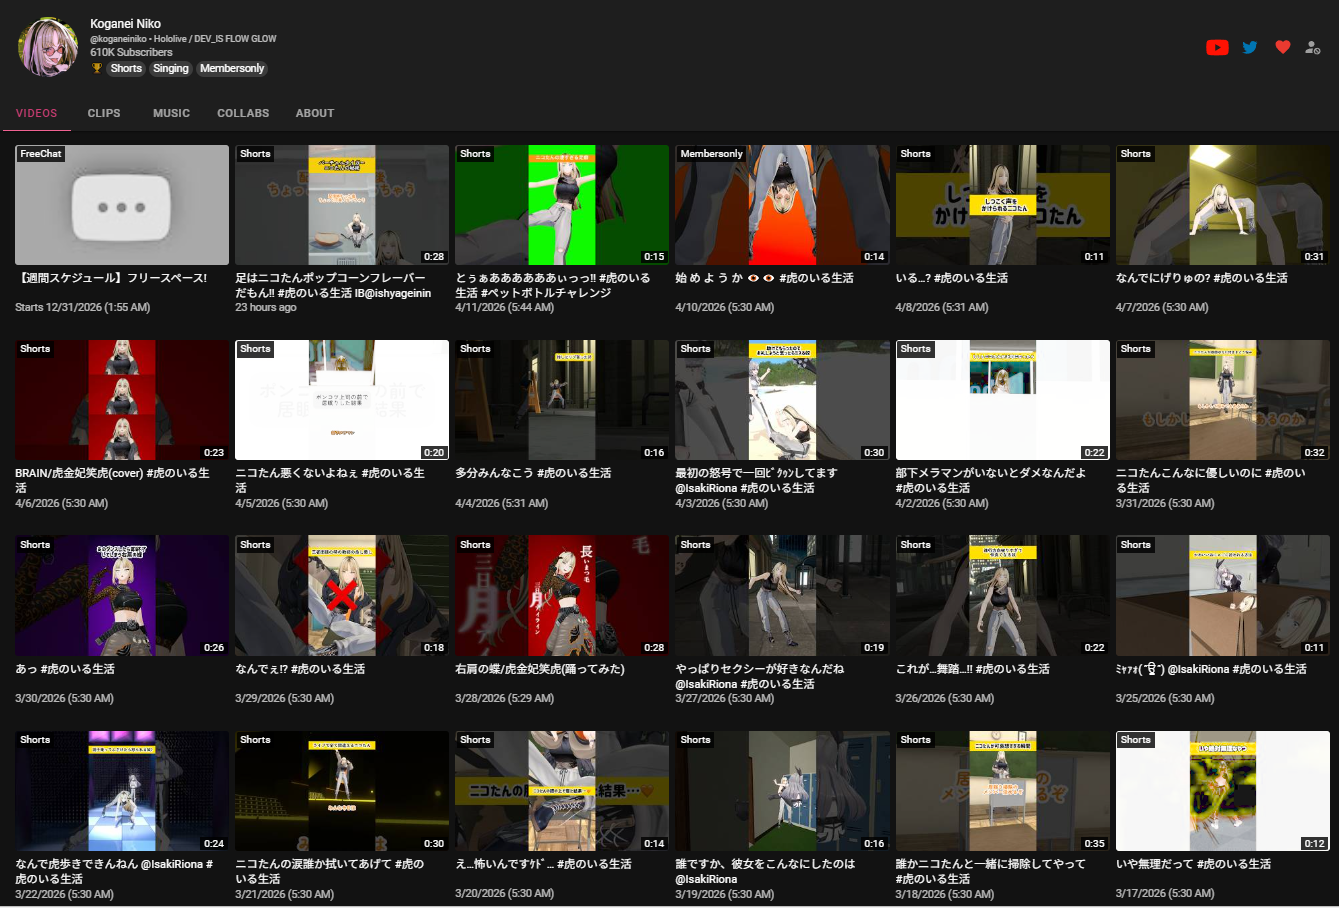This screenshot has width=1339, height=908.
Task: Open the ニコたんの涙誰か拭いてあげて video title
Action: click(330, 871)
